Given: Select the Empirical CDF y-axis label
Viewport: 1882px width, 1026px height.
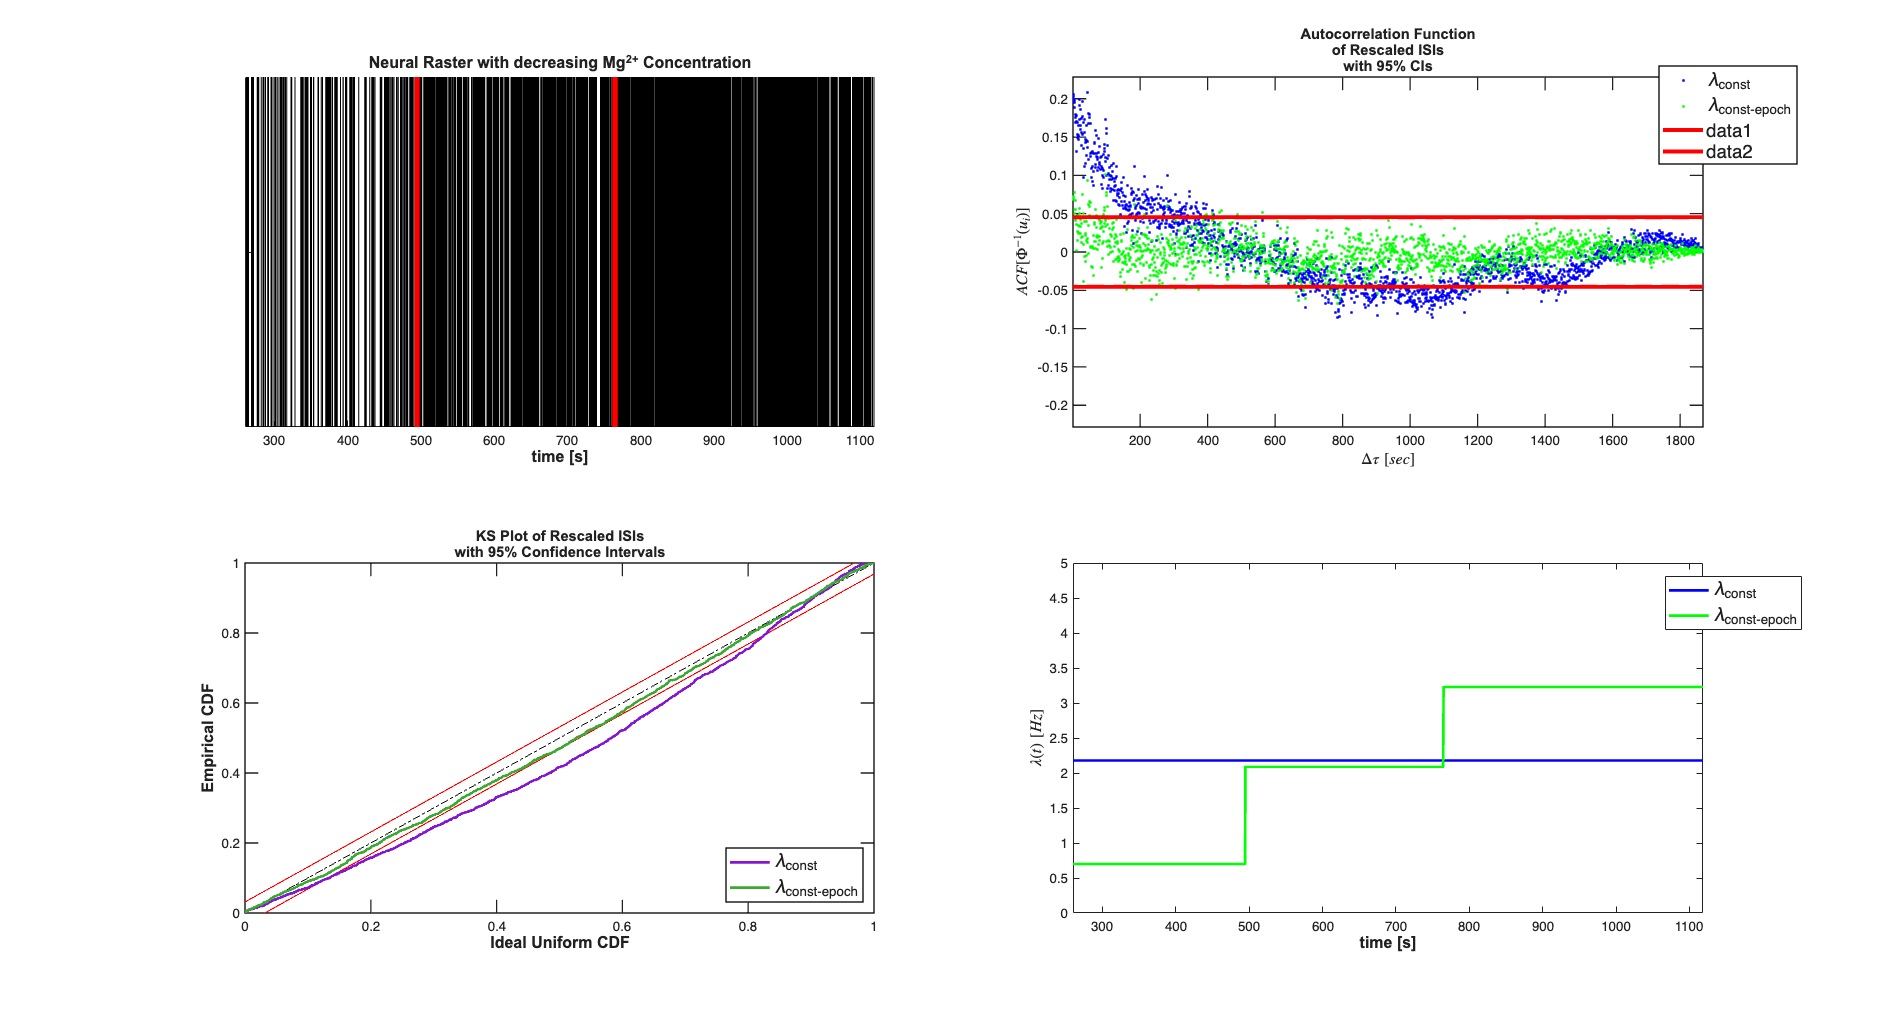Looking at the screenshot, I should pos(208,738).
